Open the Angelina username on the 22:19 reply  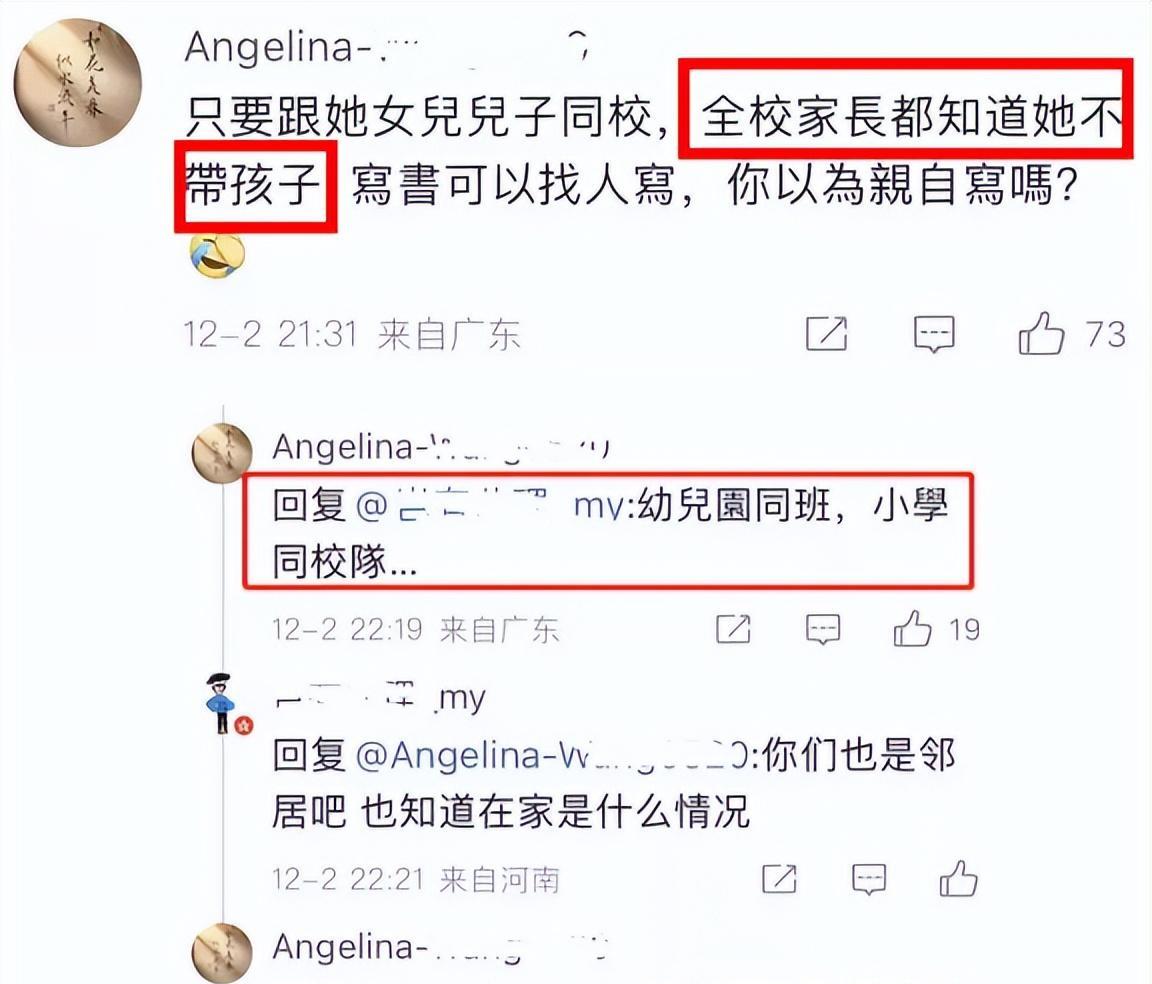coord(441,447)
